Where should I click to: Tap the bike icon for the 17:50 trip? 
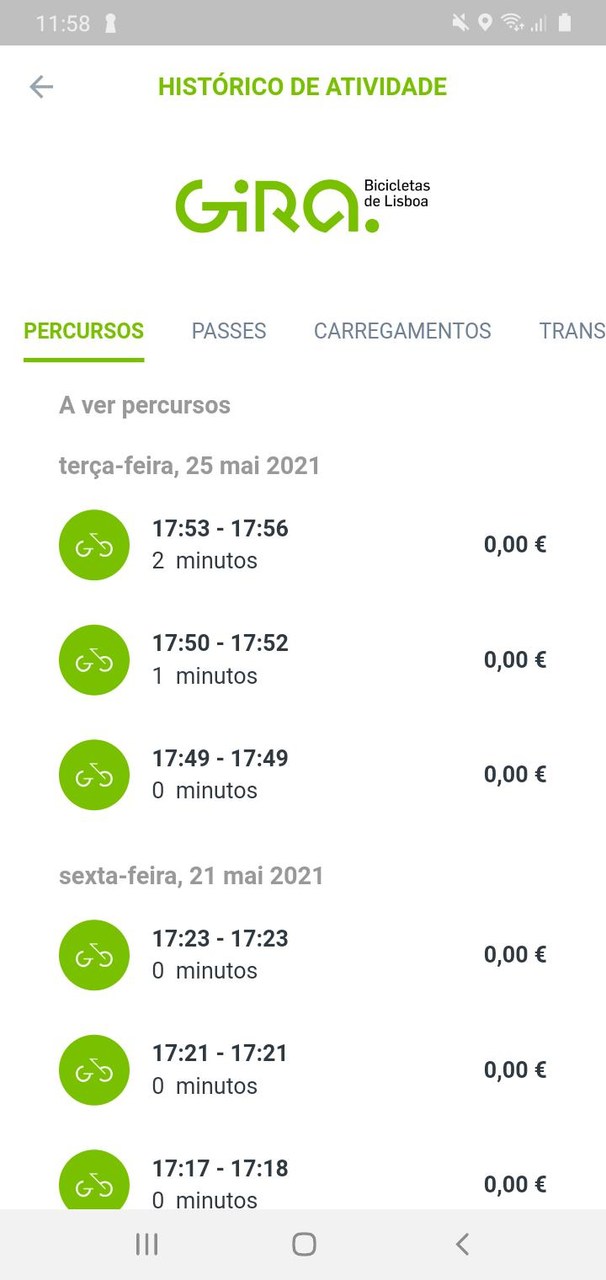(94, 659)
